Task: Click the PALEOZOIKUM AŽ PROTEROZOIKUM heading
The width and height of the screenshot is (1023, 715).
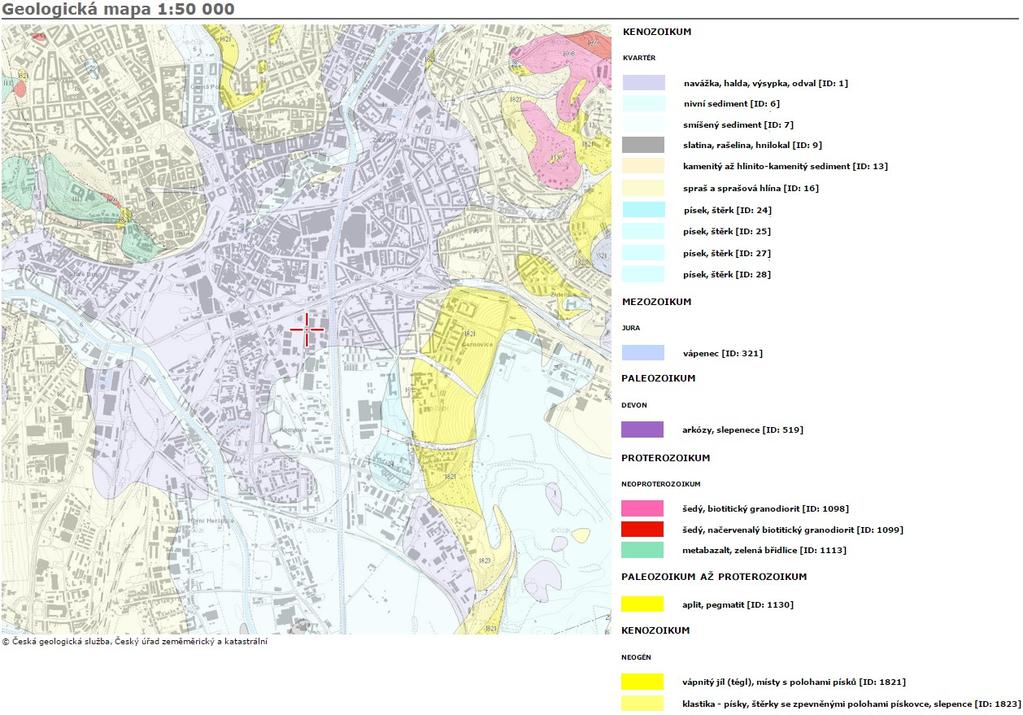Action: 714,577
